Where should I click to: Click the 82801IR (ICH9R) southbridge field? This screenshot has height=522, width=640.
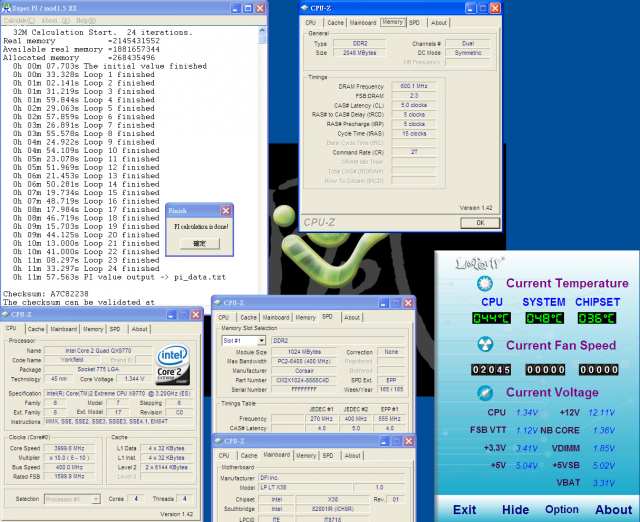[x=333, y=509]
